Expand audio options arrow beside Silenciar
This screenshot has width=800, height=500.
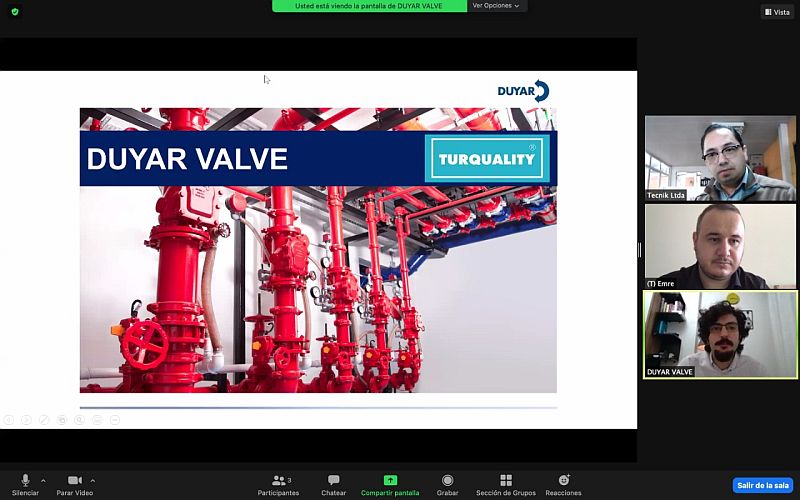pos(43,481)
